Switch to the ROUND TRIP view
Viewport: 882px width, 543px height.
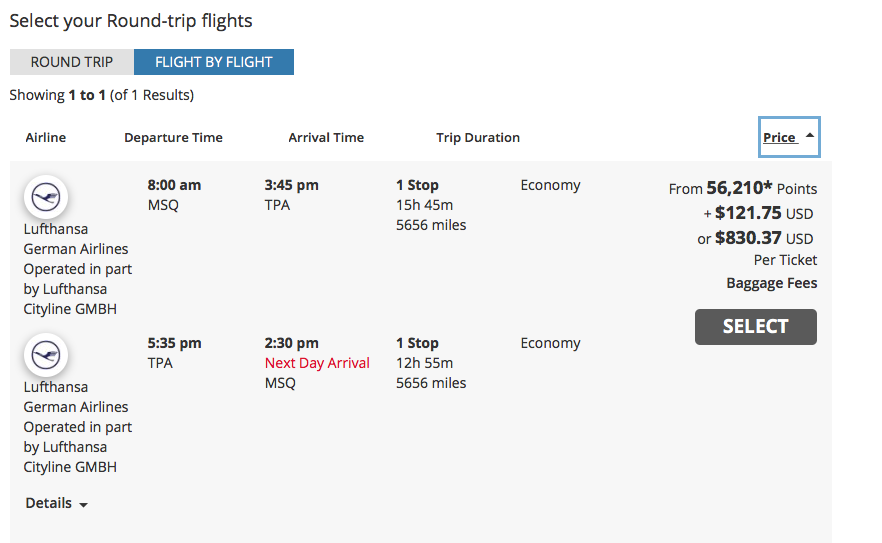[72, 62]
